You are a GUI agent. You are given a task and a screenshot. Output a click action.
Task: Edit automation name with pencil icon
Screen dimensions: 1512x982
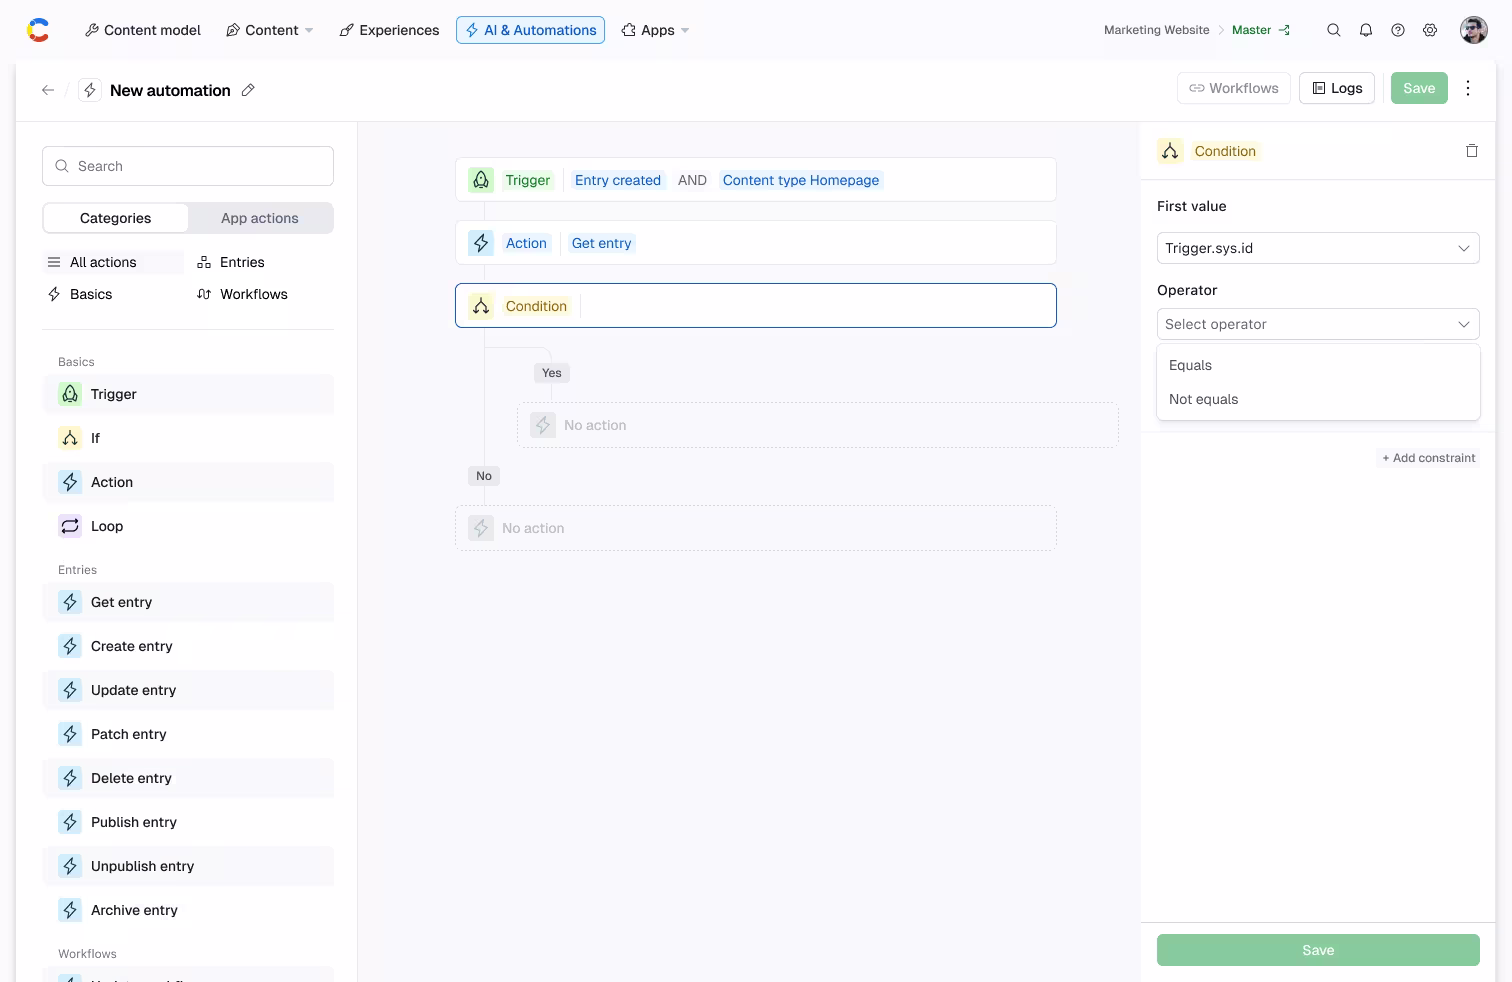[248, 90]
